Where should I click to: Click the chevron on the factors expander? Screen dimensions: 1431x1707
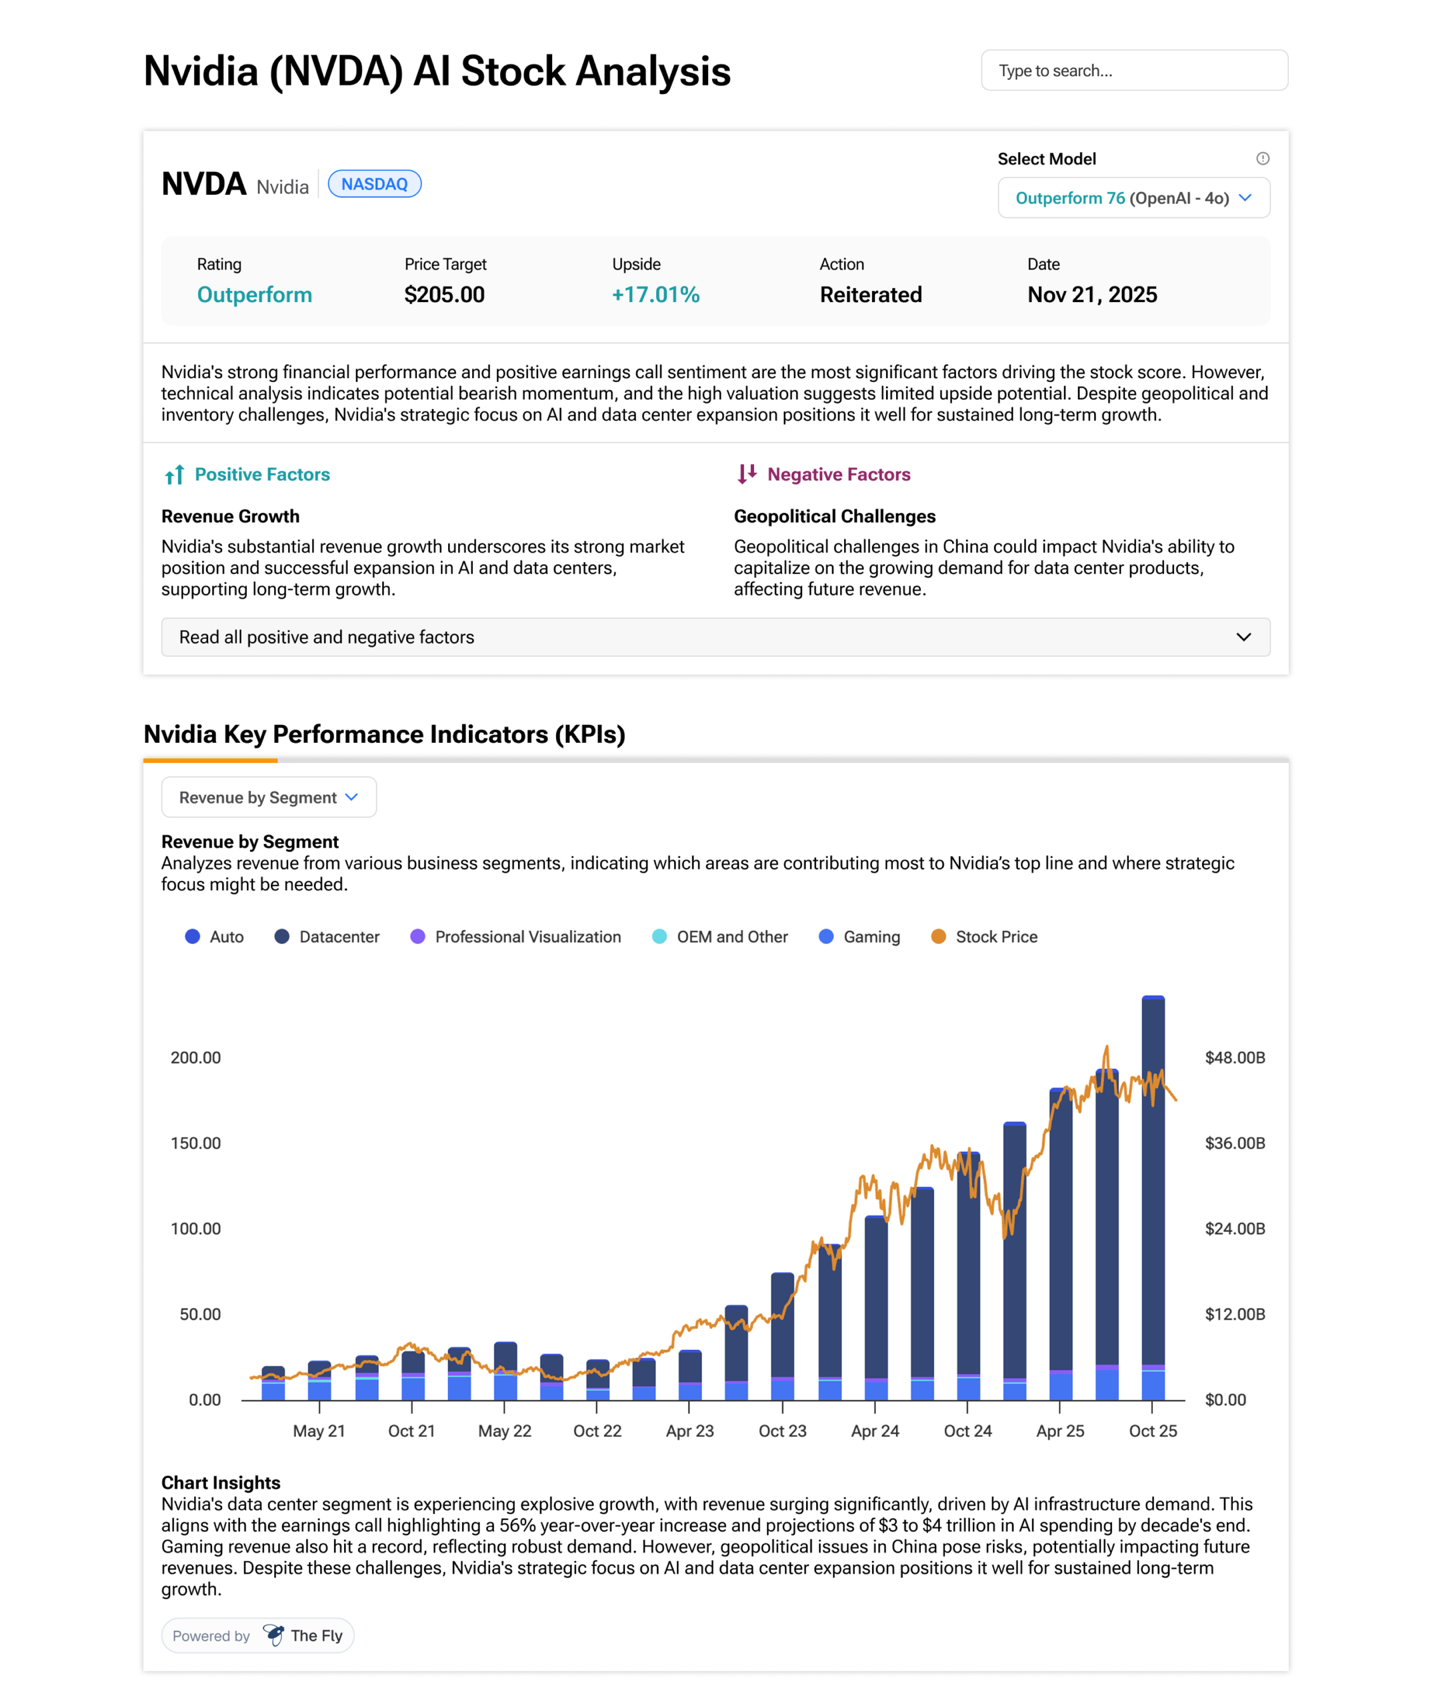click(1243, 637)
